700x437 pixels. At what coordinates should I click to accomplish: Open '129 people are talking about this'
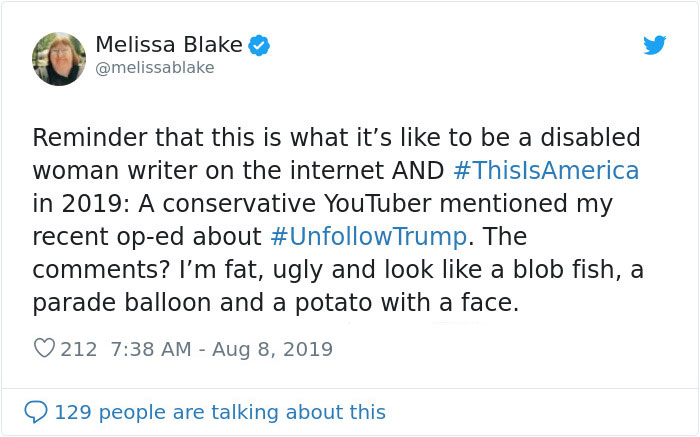[x=219, y=412]
